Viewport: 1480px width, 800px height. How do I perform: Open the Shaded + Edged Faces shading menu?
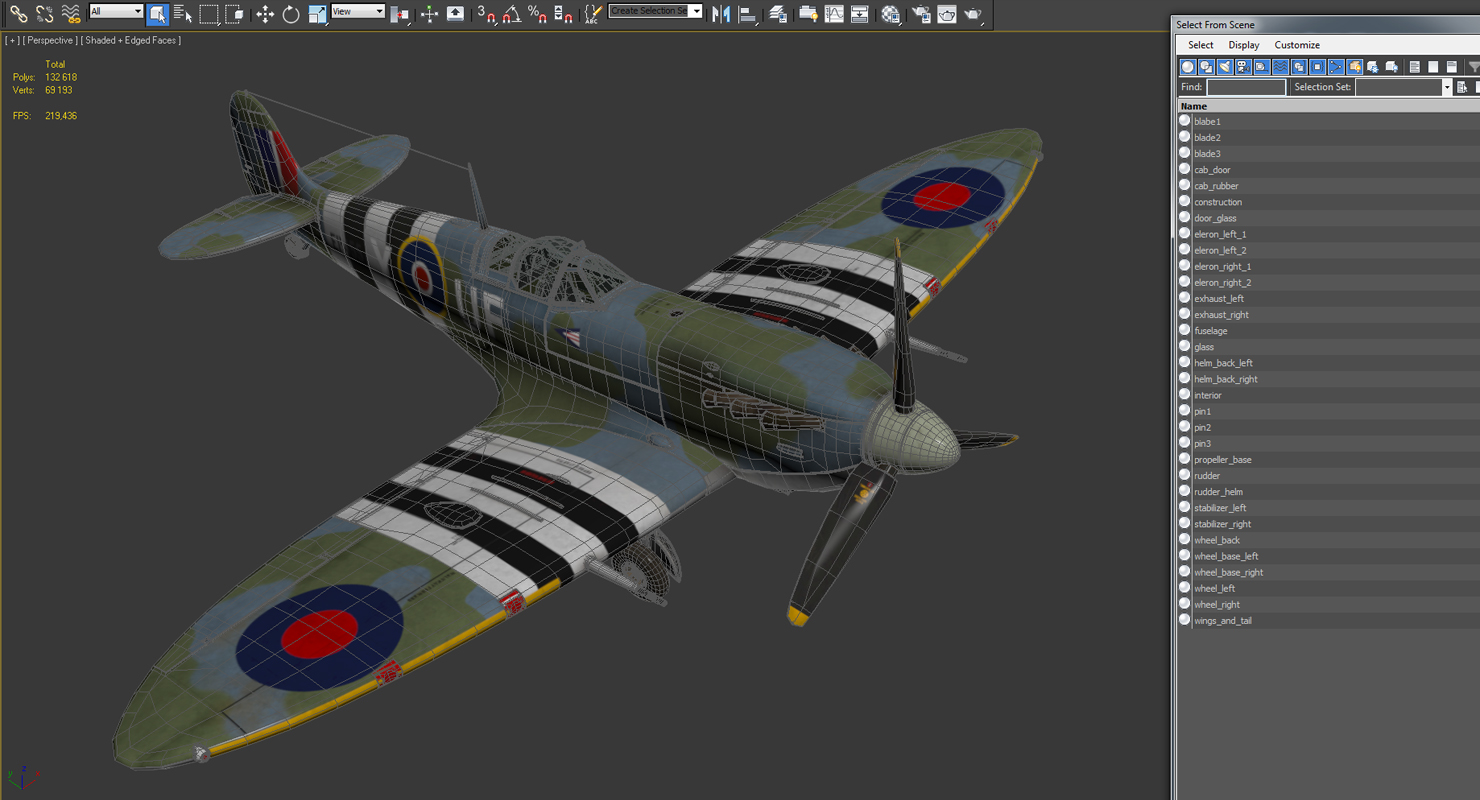[x=132, y=40]
